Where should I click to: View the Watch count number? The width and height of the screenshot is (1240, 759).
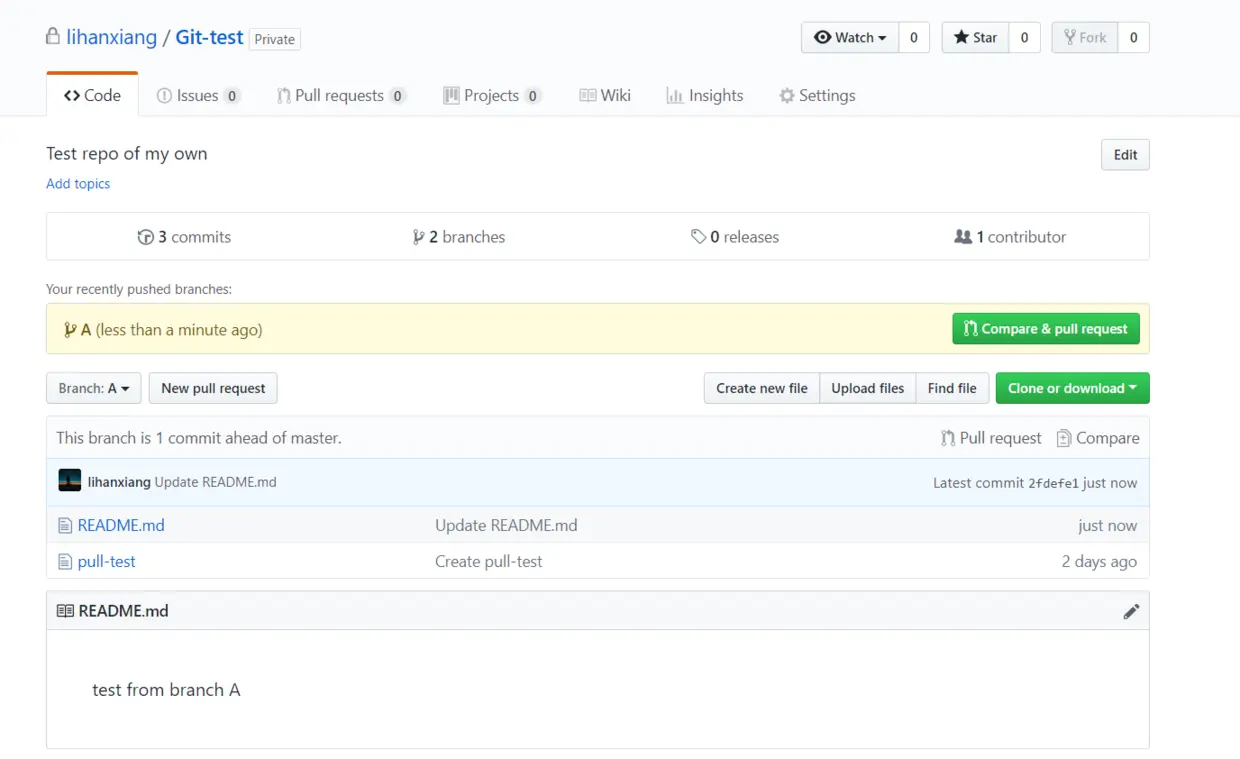pyautogui.click(x=913, y=38)
